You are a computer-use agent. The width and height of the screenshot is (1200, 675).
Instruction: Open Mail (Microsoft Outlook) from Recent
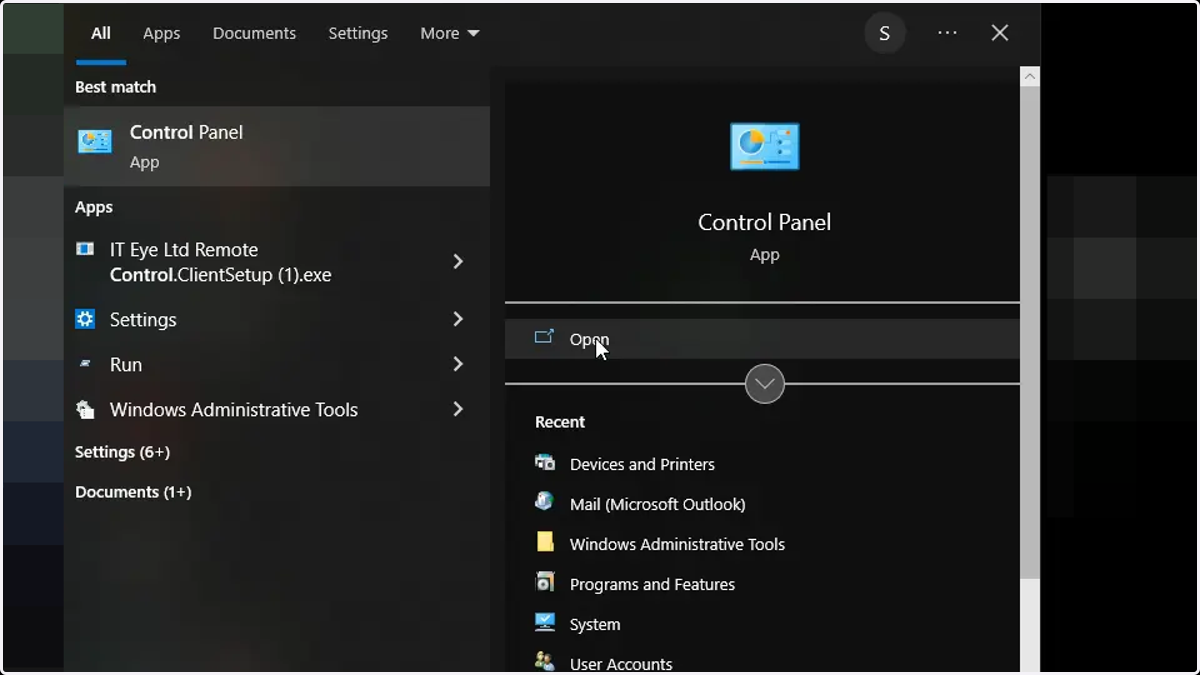pyautogui.click(x=658, y=504)
